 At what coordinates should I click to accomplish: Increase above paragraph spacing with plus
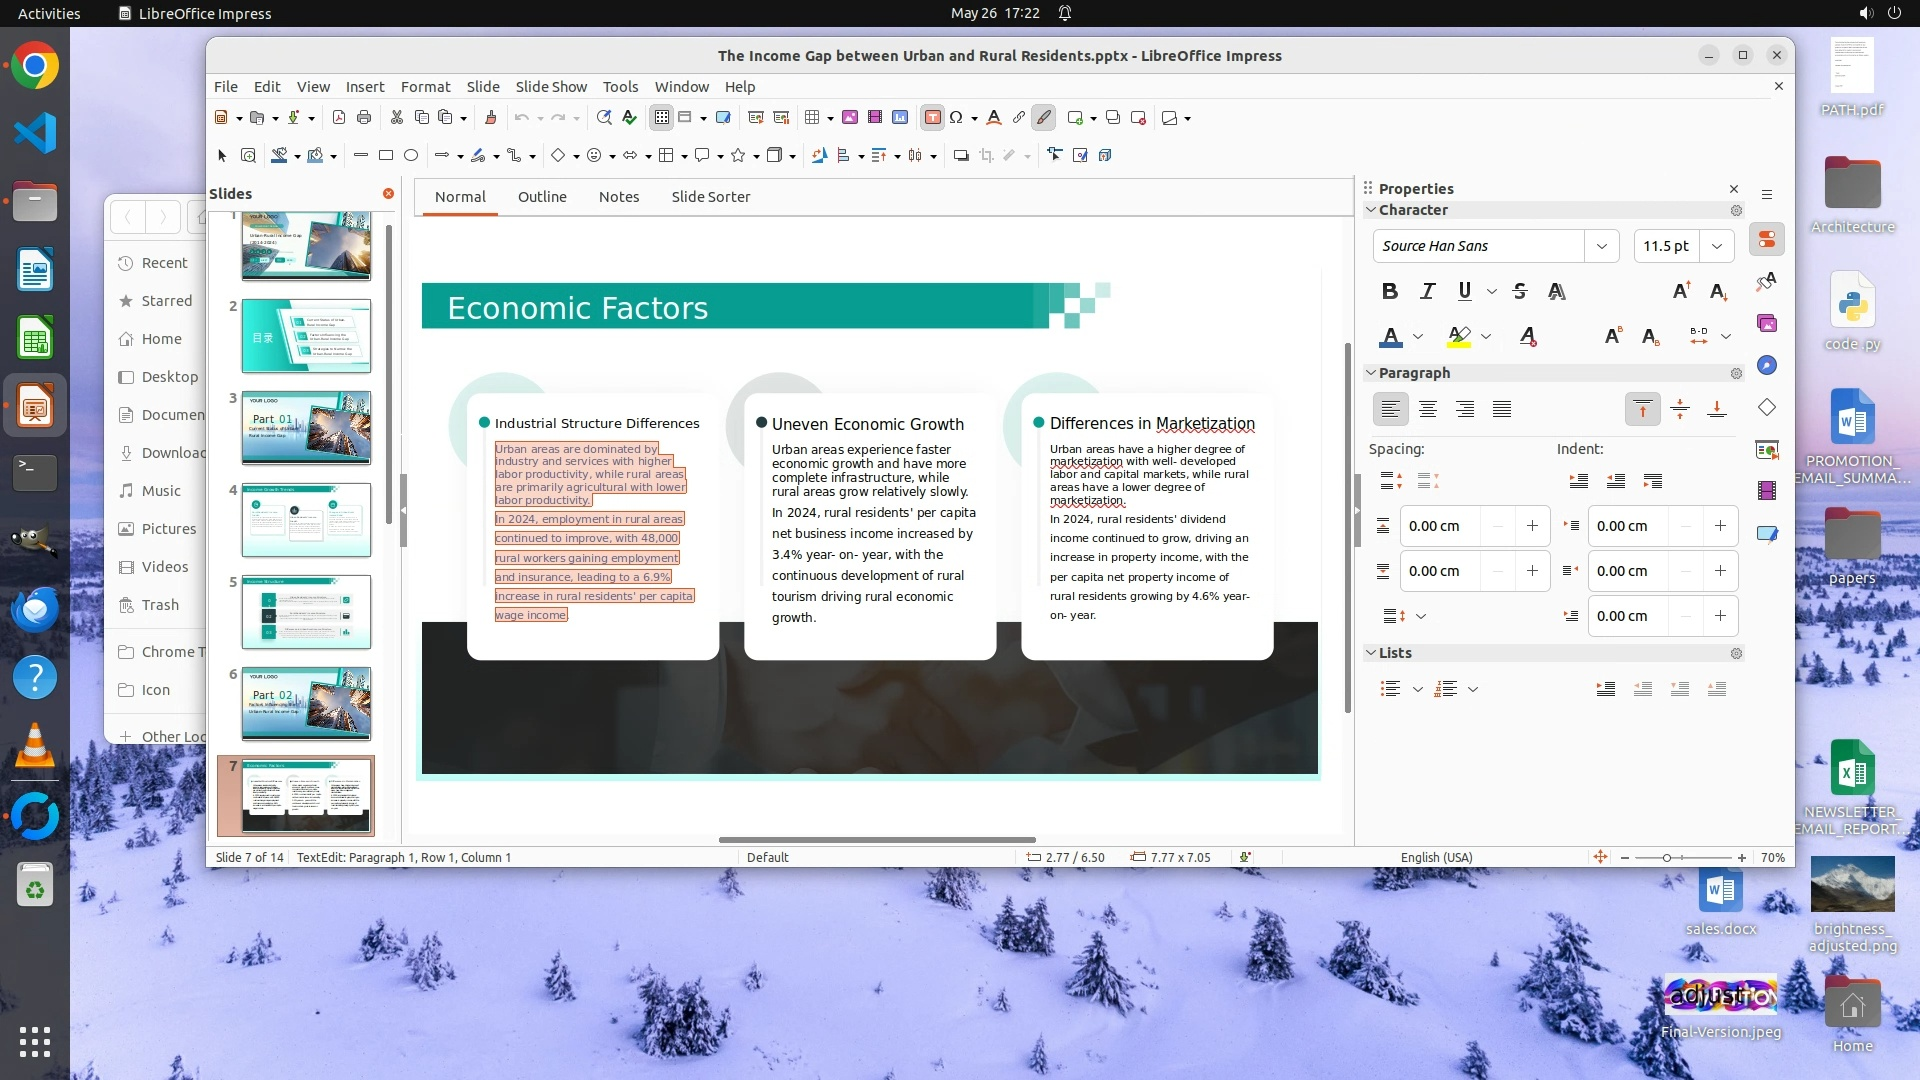[1531, 526]
